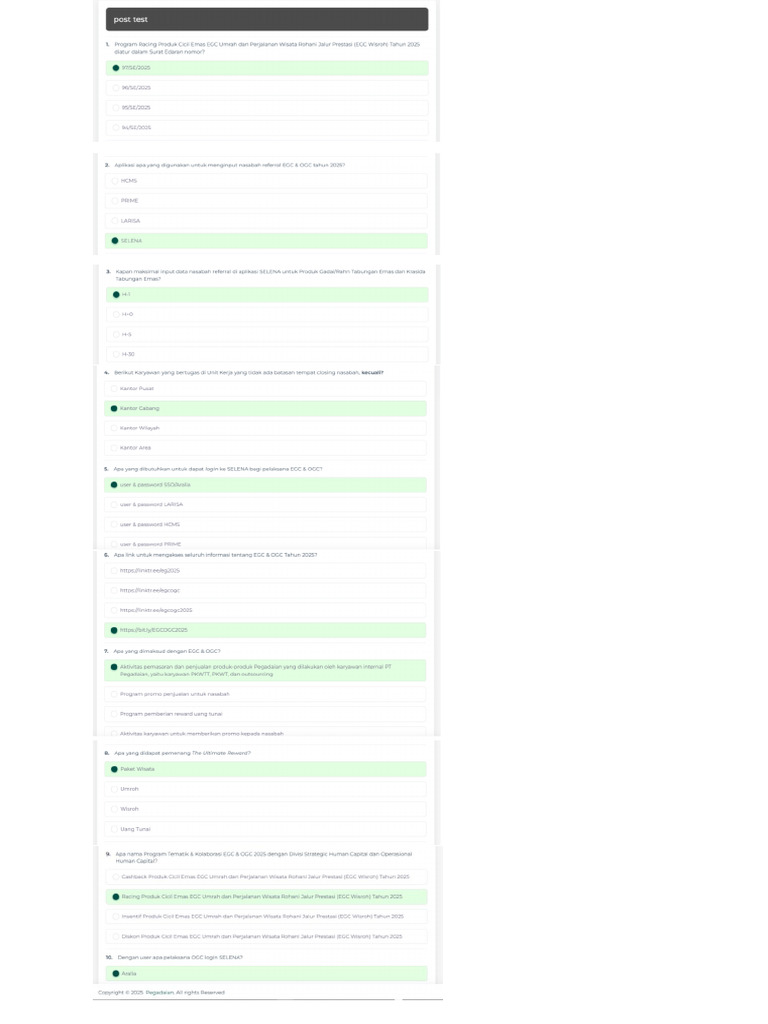Select the Uang Tunai option

[x=265, y=829]
